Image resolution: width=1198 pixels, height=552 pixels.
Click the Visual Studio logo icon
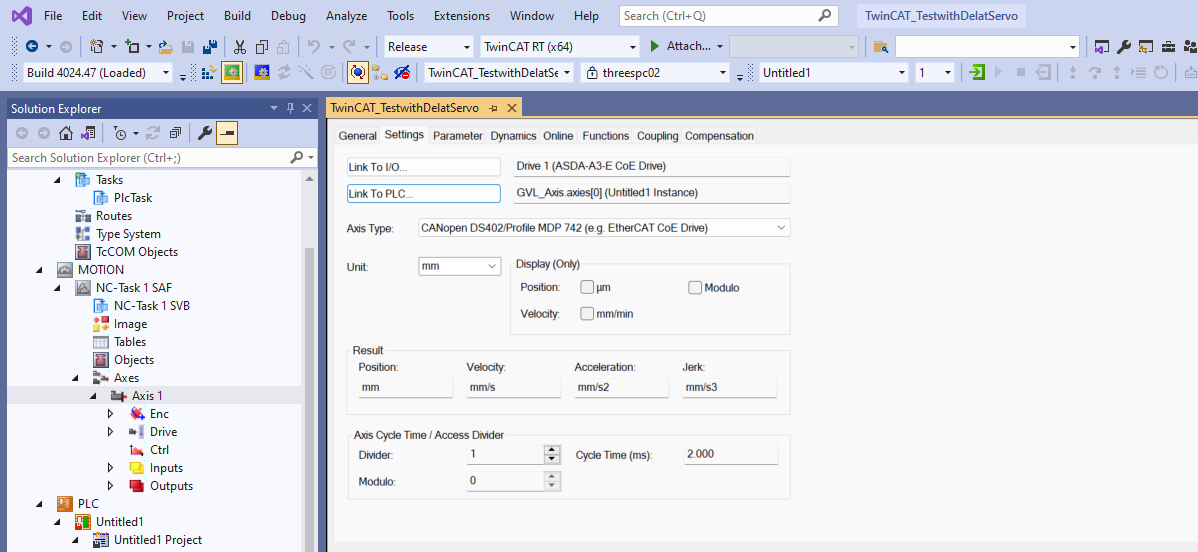click(21, 15)
